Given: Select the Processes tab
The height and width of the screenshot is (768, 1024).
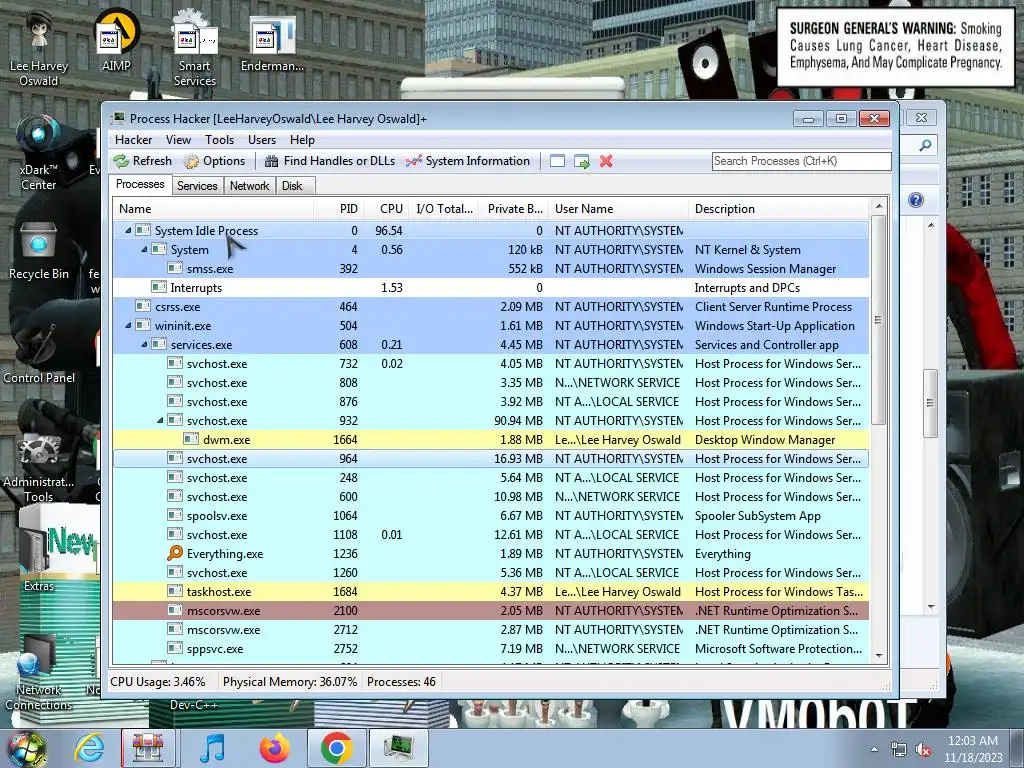Looking at the screenshot, I should coord(140,184).
